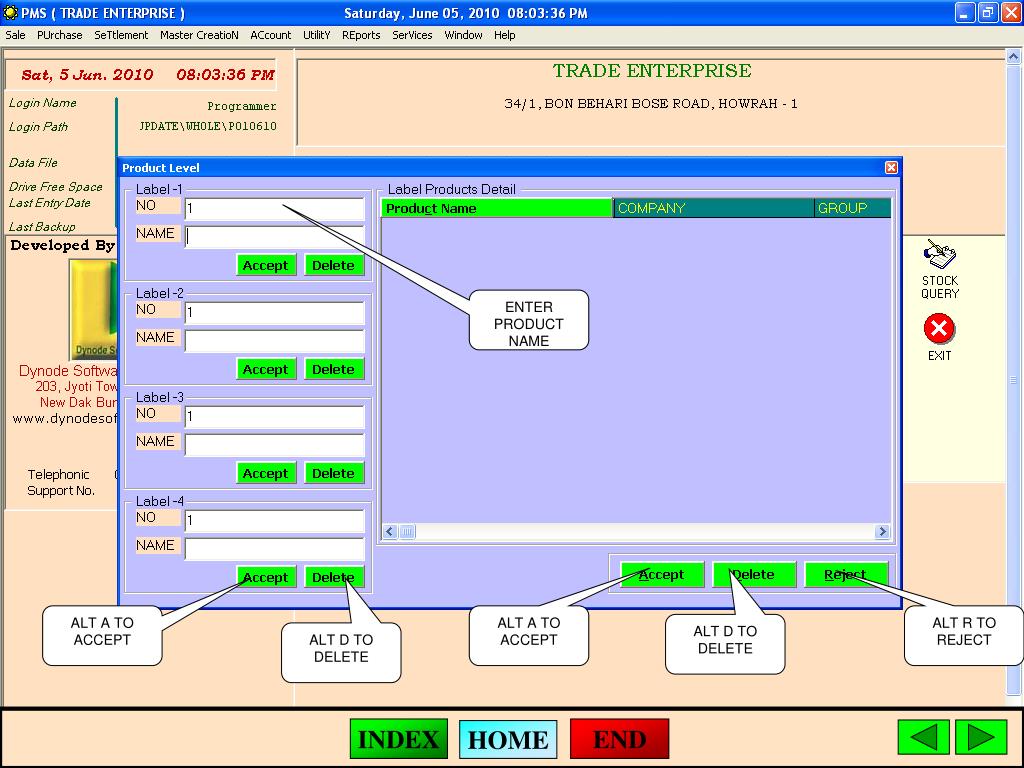Screen dimensions: 1024x768
Task: Click the Reject button
Action: pos(846,575)
